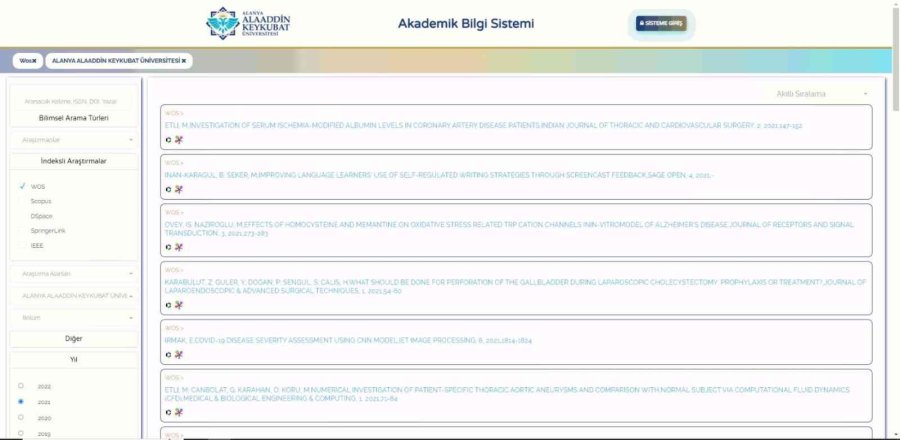
Task: Remove the Alanya Alaaddin Keykubat Üniversitesi filter tag
Action: 184,61
